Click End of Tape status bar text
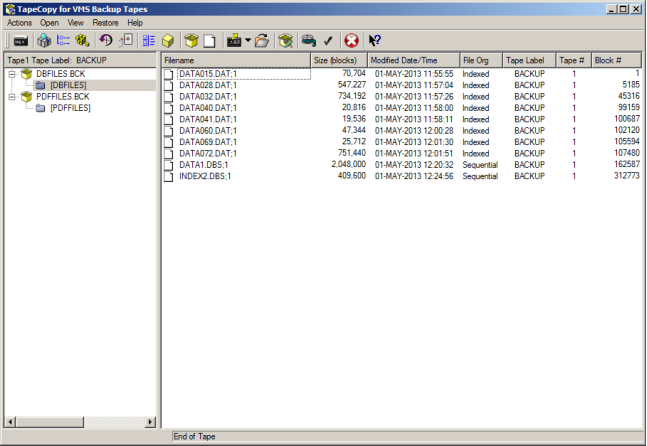This screenshot has width=647, height=446. (x=194, y=437)
